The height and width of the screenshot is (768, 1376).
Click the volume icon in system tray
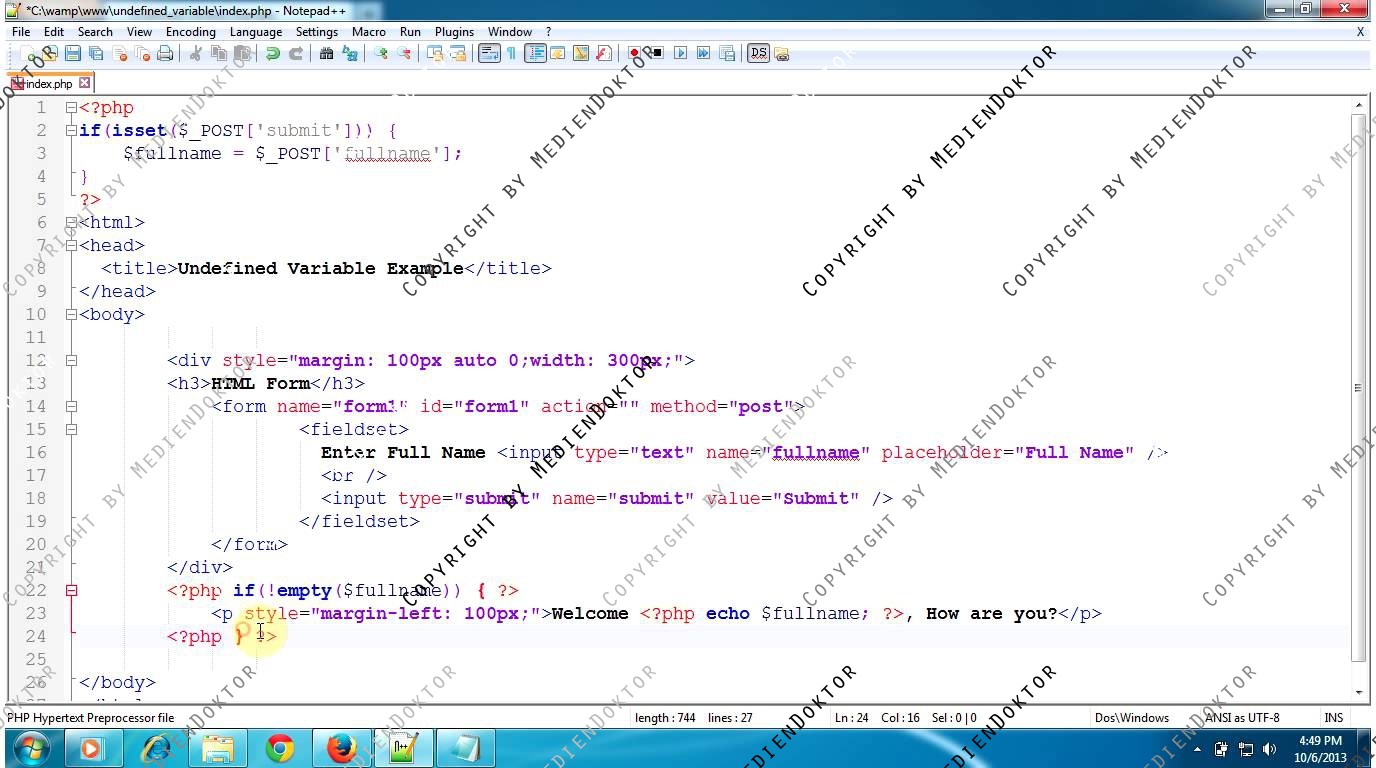pyautogui.click(x=1269, y=748)
